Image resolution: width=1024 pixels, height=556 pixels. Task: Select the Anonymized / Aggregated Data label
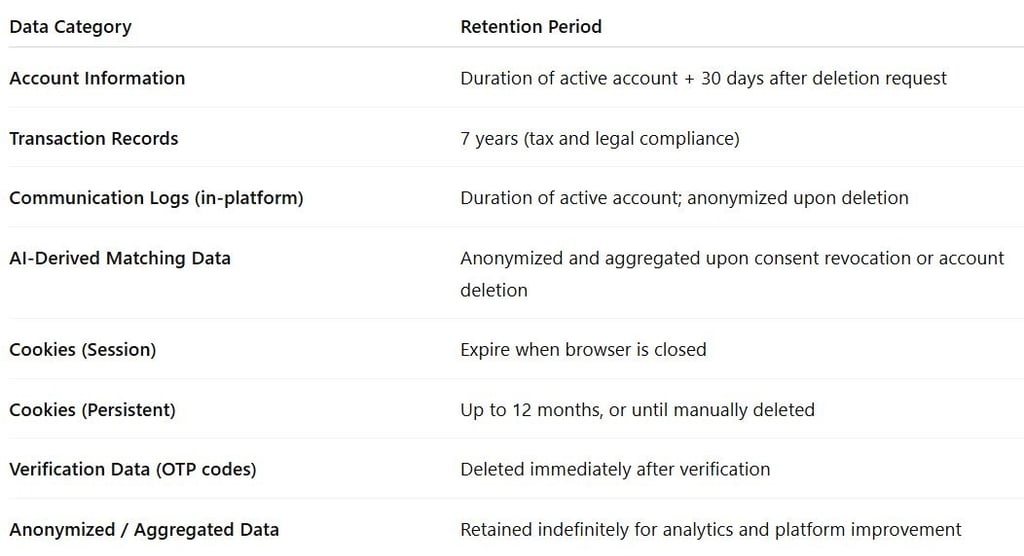point(144,530)
